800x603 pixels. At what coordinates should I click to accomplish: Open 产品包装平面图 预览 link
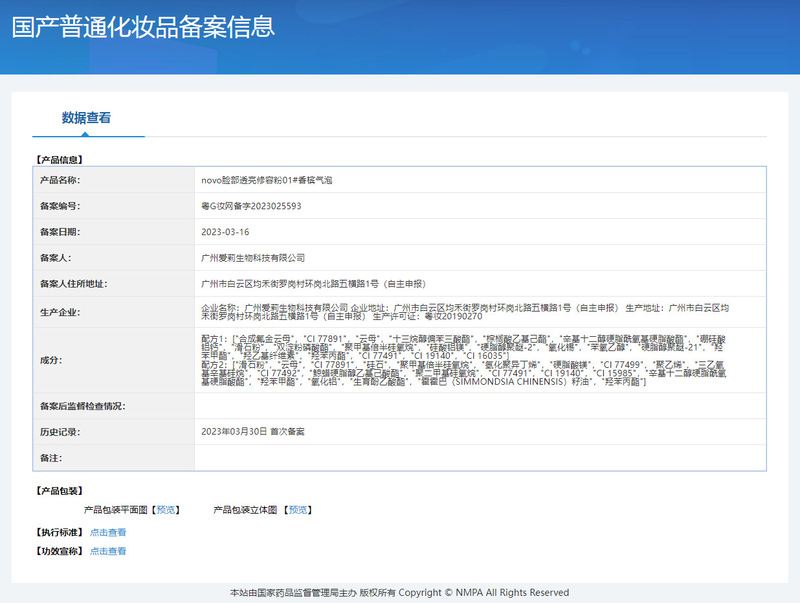pos(166,510)
